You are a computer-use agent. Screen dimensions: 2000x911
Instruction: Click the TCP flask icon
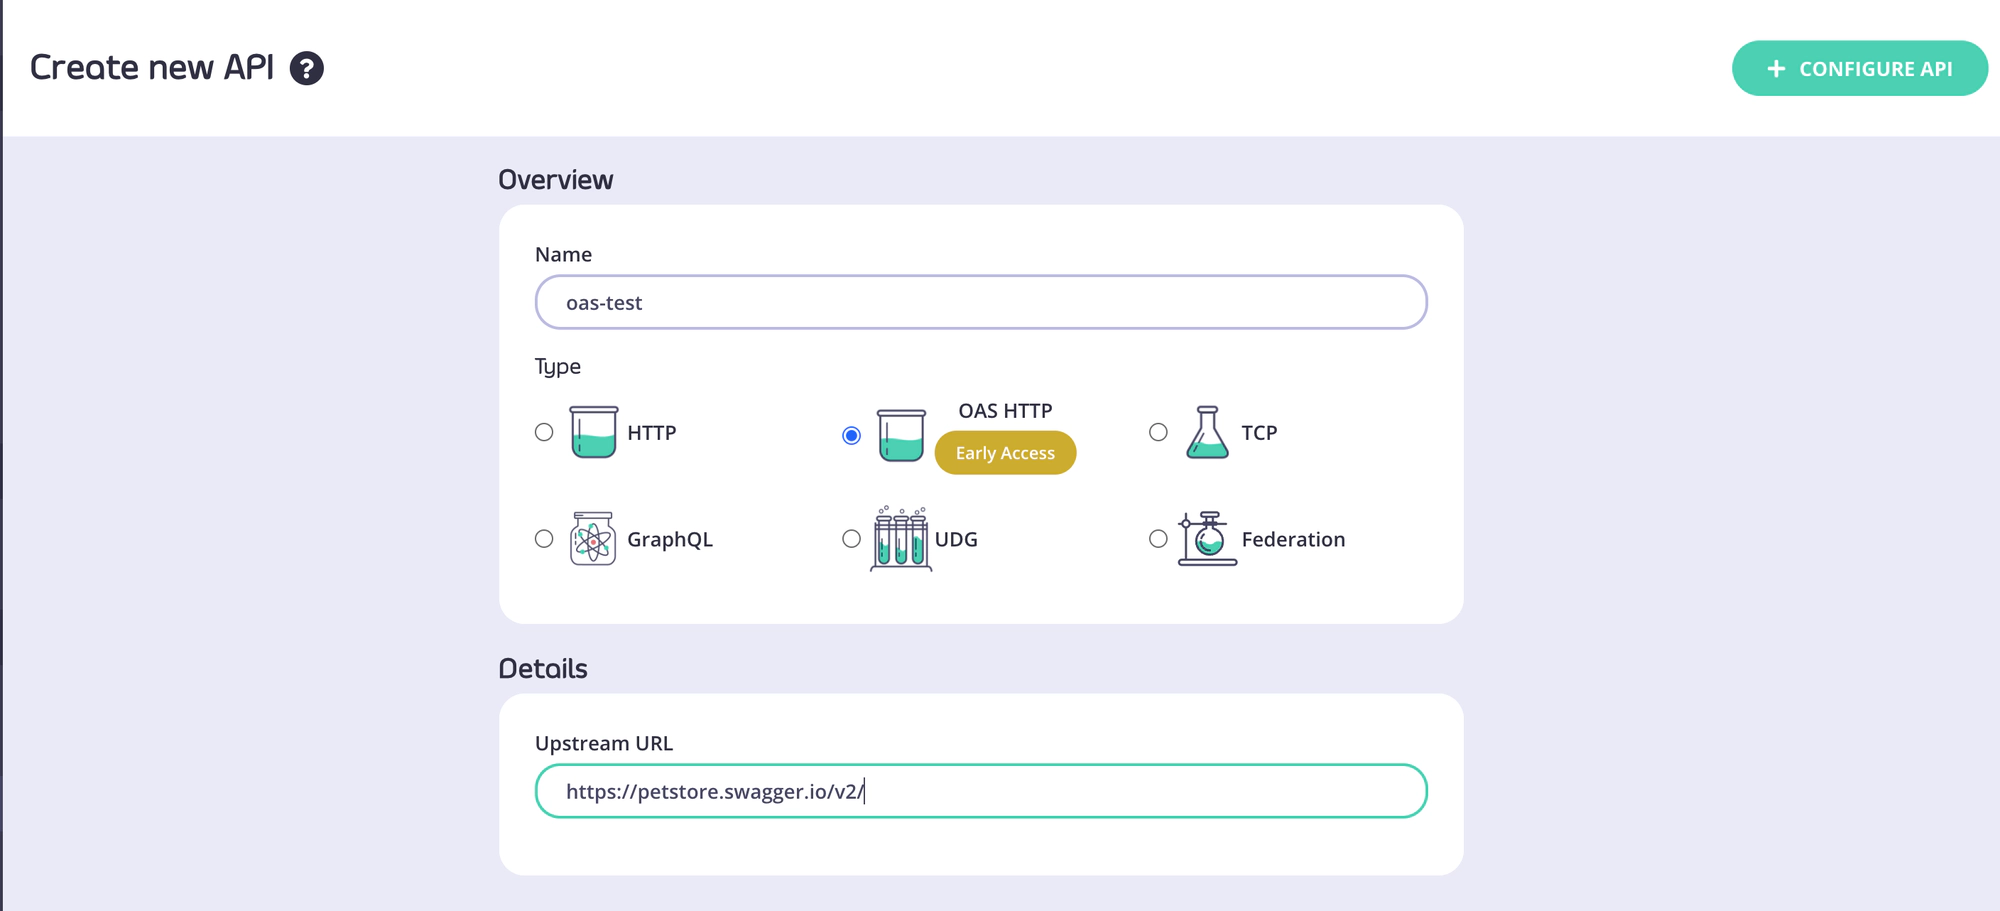point(1207,432)
